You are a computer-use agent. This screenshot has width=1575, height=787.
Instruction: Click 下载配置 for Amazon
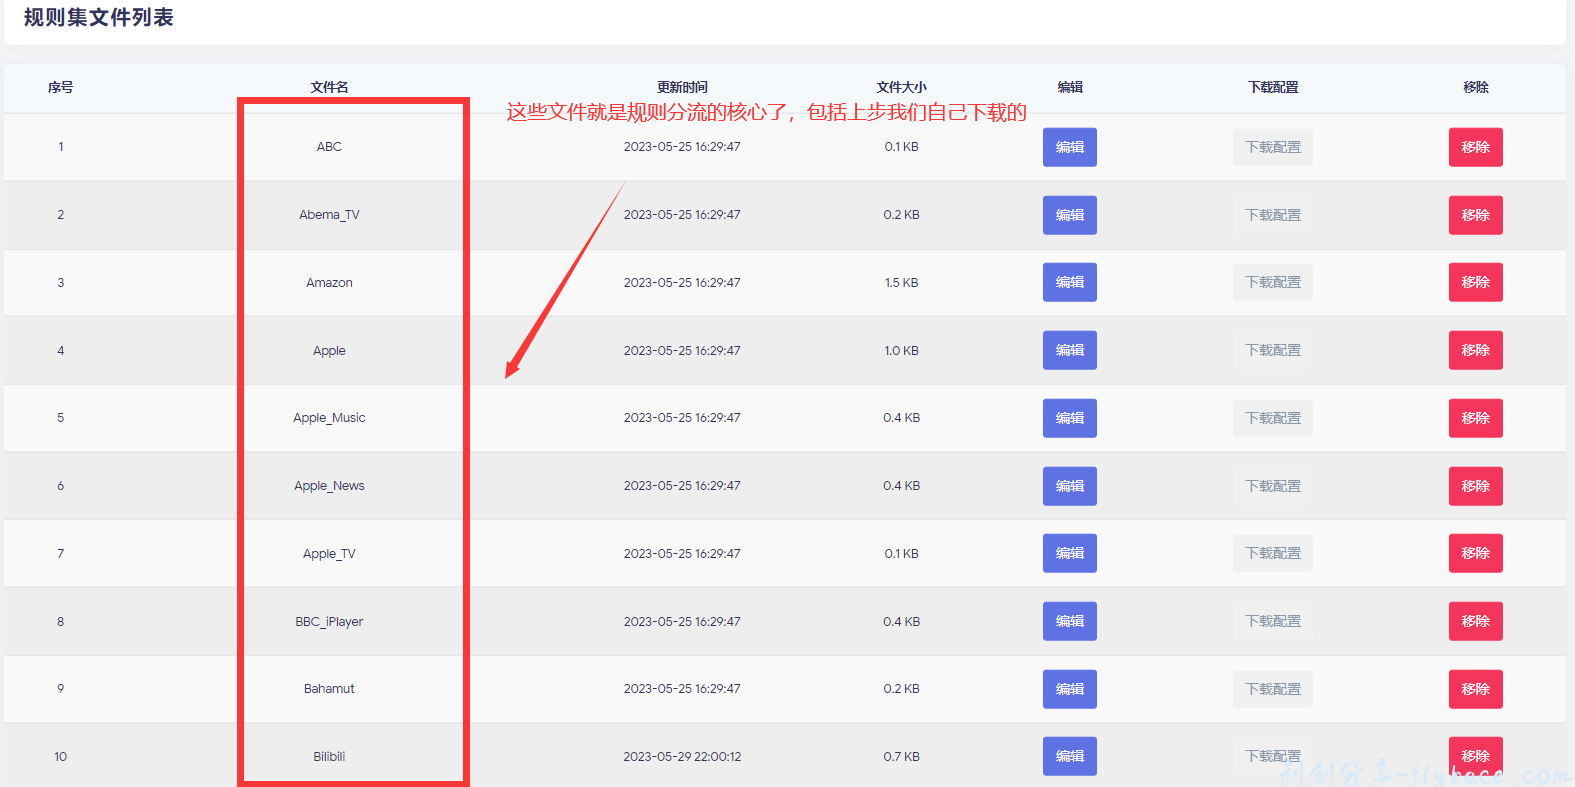(1272, 282)
